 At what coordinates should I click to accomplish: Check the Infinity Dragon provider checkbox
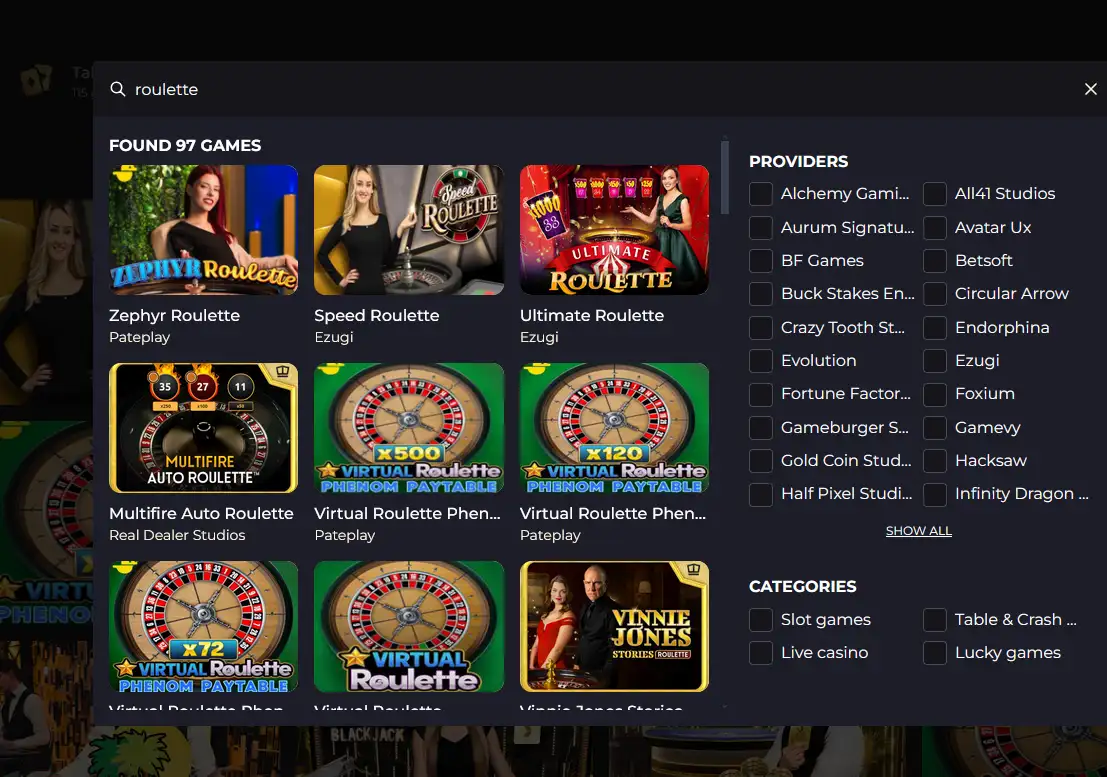[x=935, y=494]
